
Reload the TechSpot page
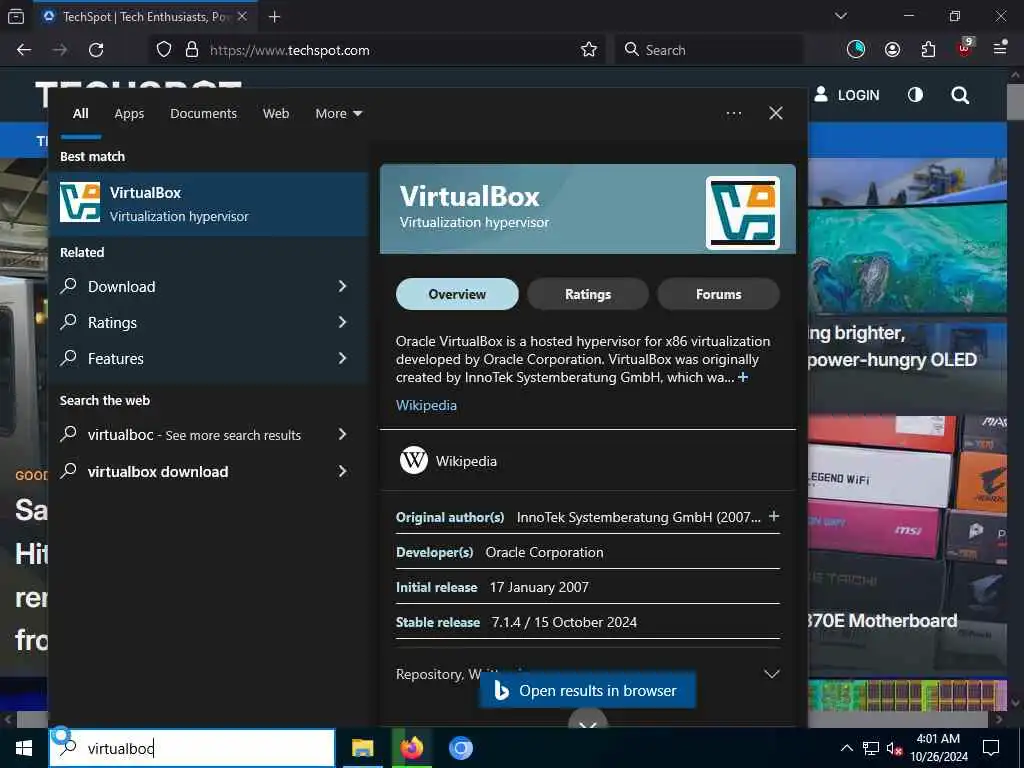(96, 50)
